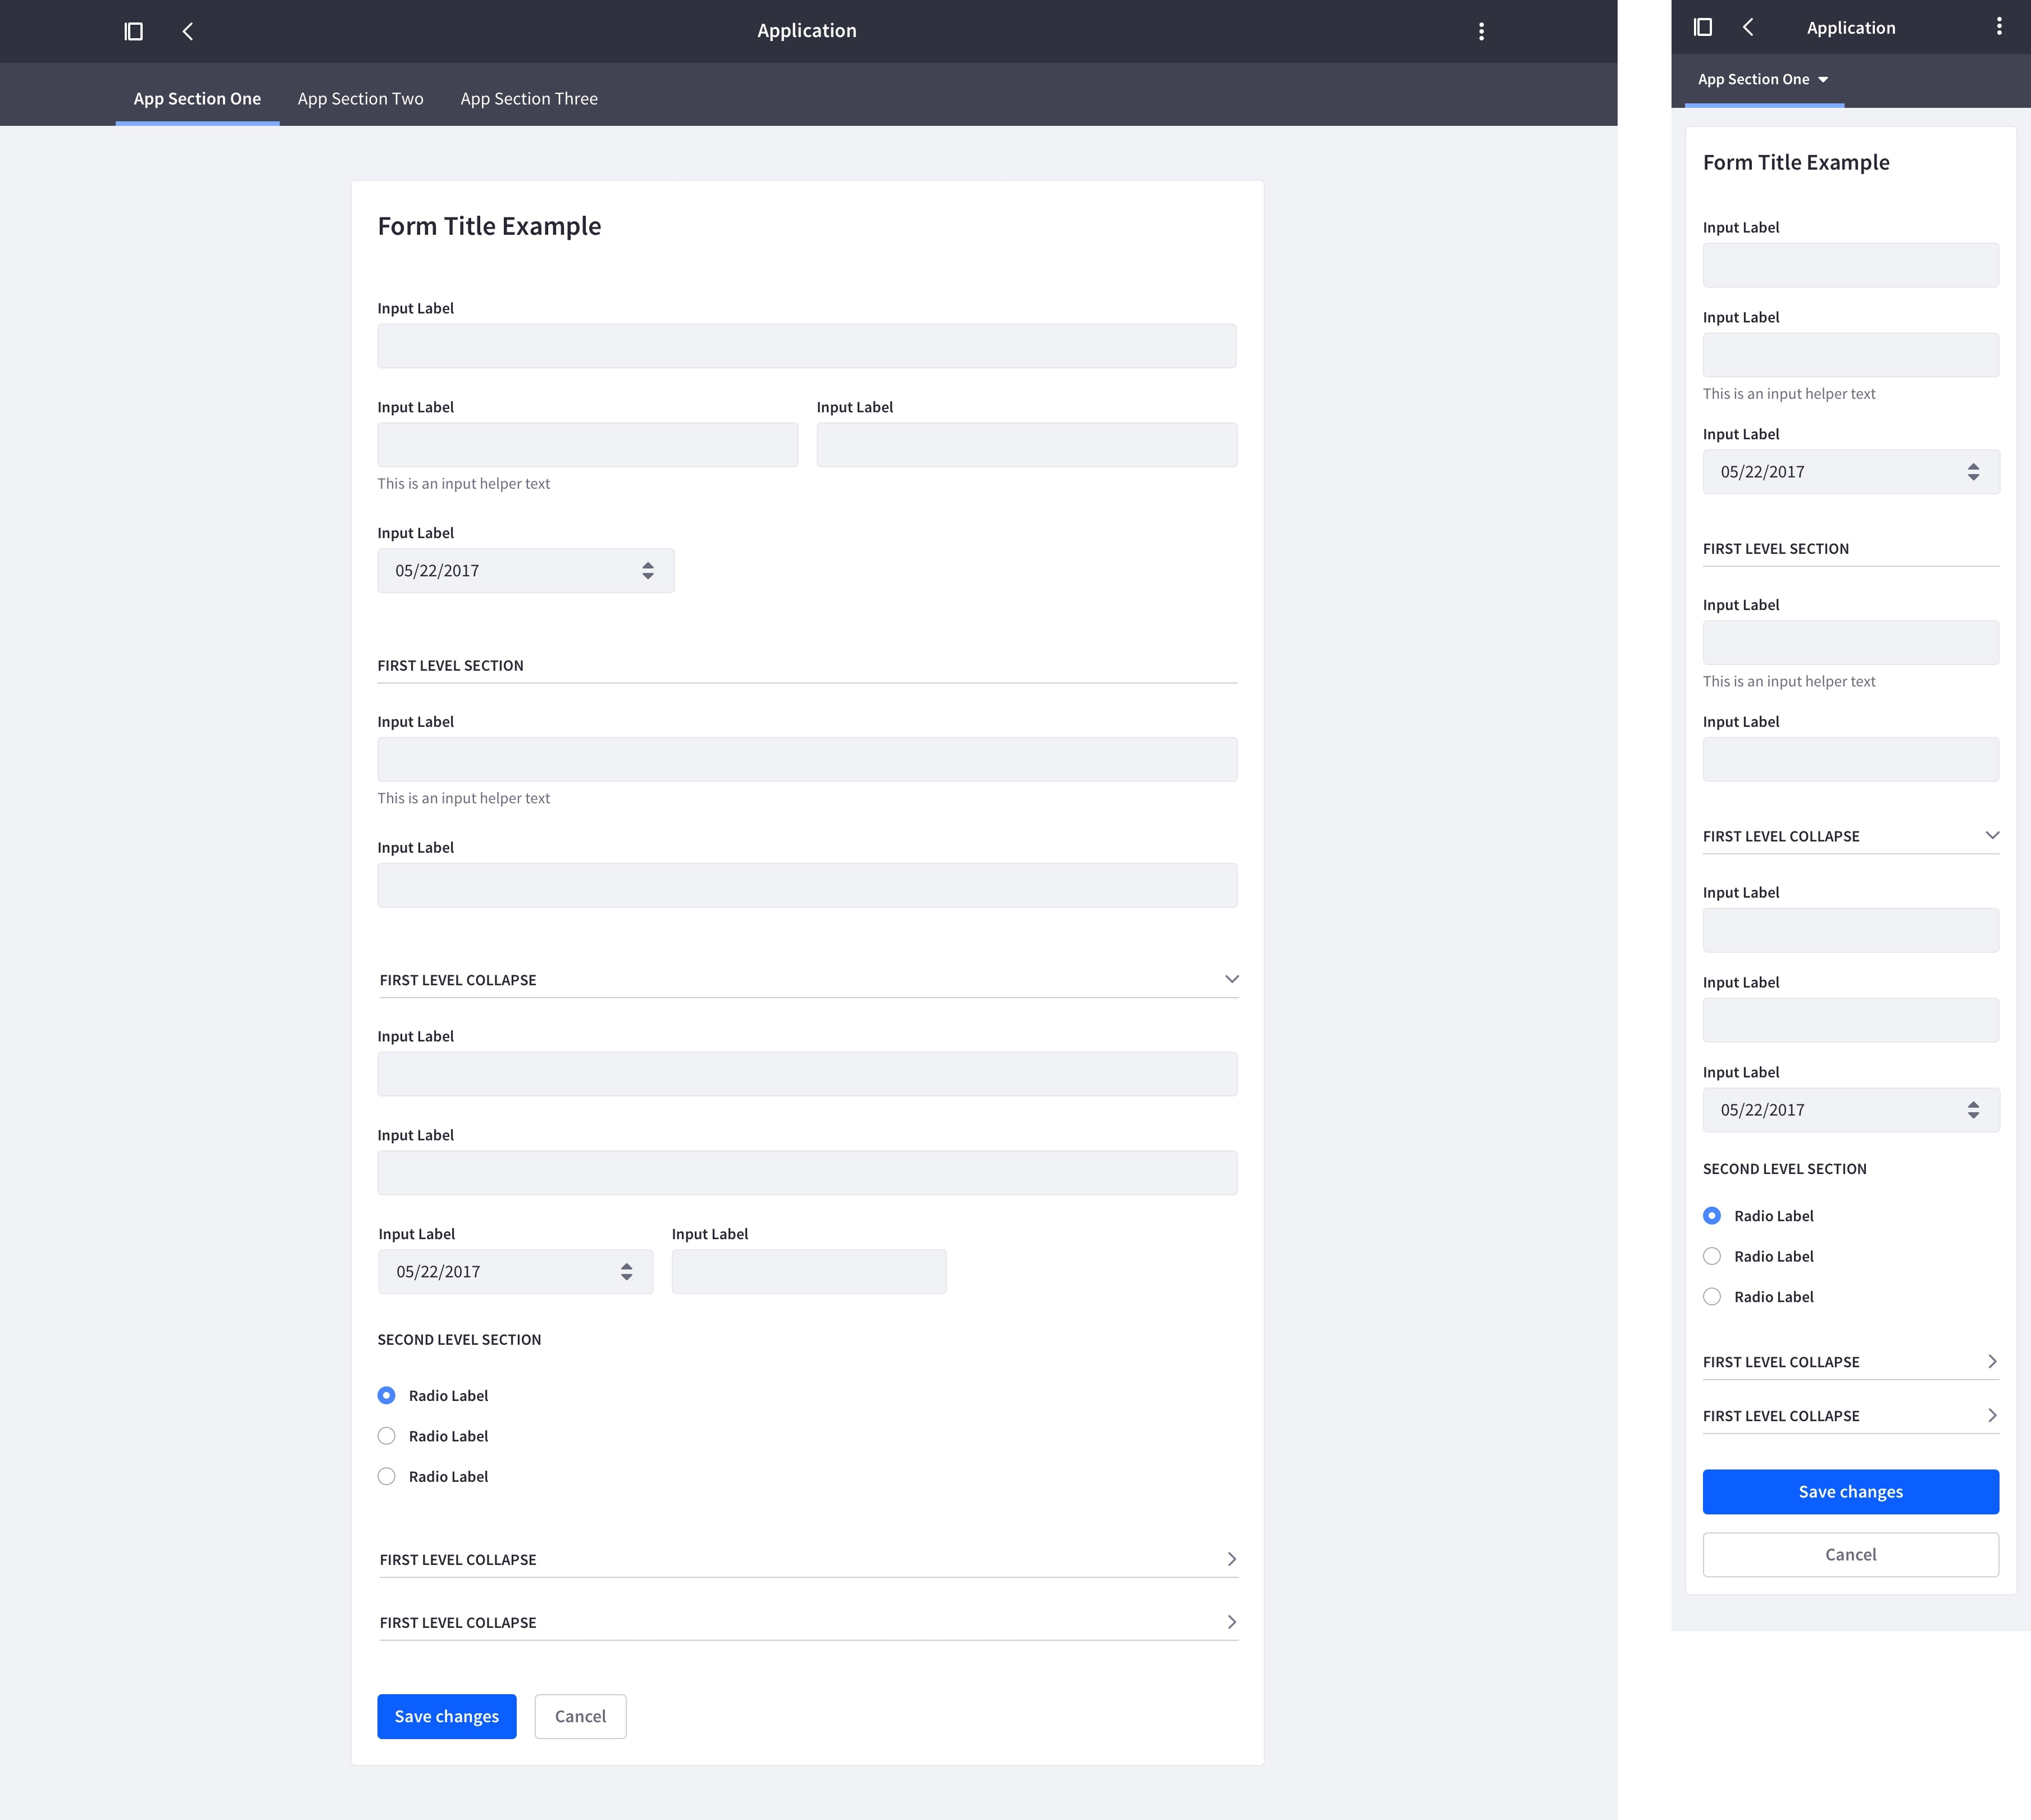The height and width of the screenshot is (1820, 2031).
Task: Open the sidebar panel icon top-left
Action: 133,31
